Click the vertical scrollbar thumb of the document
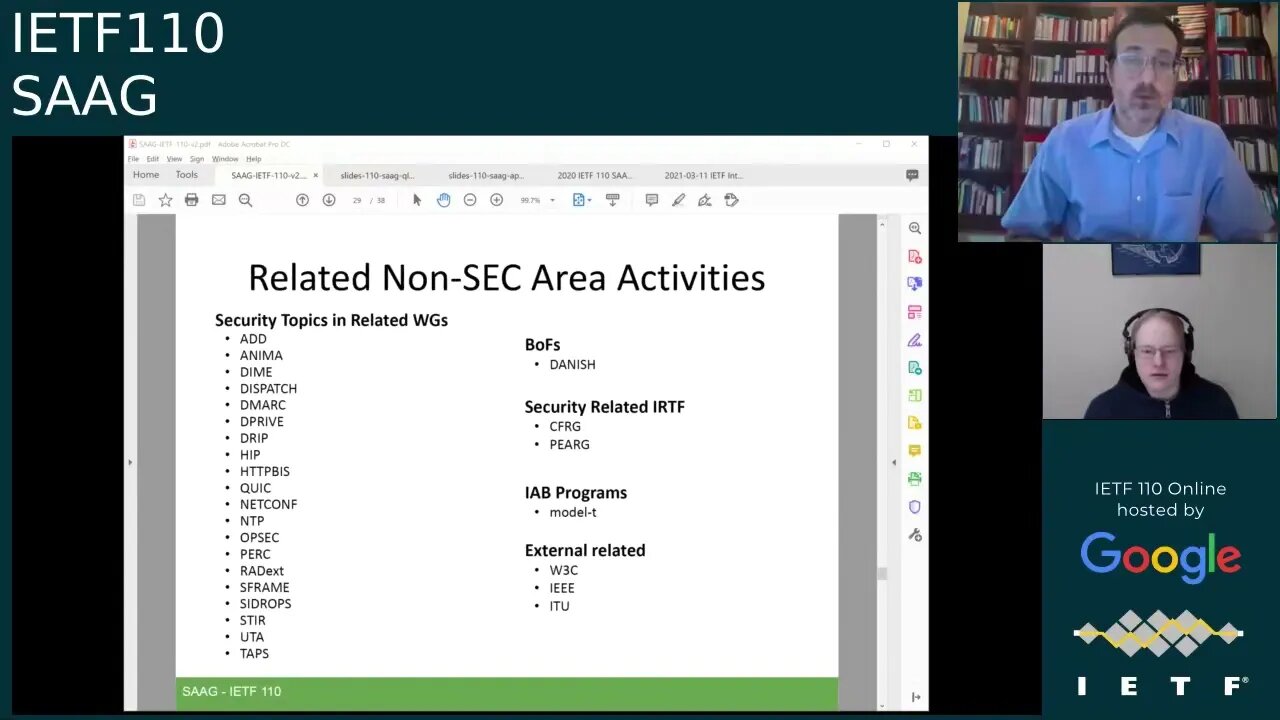Screen dimensions: 1280x720 pyautogui.click(x=881, y=574)
